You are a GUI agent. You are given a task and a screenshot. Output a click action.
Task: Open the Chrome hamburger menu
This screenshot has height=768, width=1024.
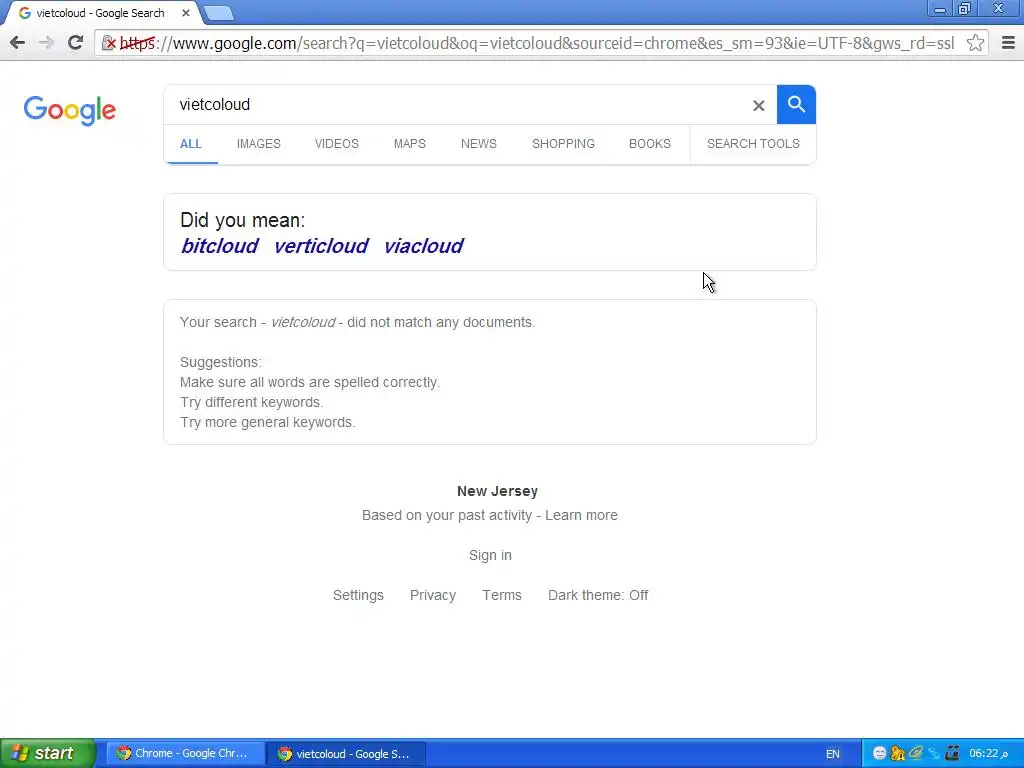click(x=1008, y=43)
